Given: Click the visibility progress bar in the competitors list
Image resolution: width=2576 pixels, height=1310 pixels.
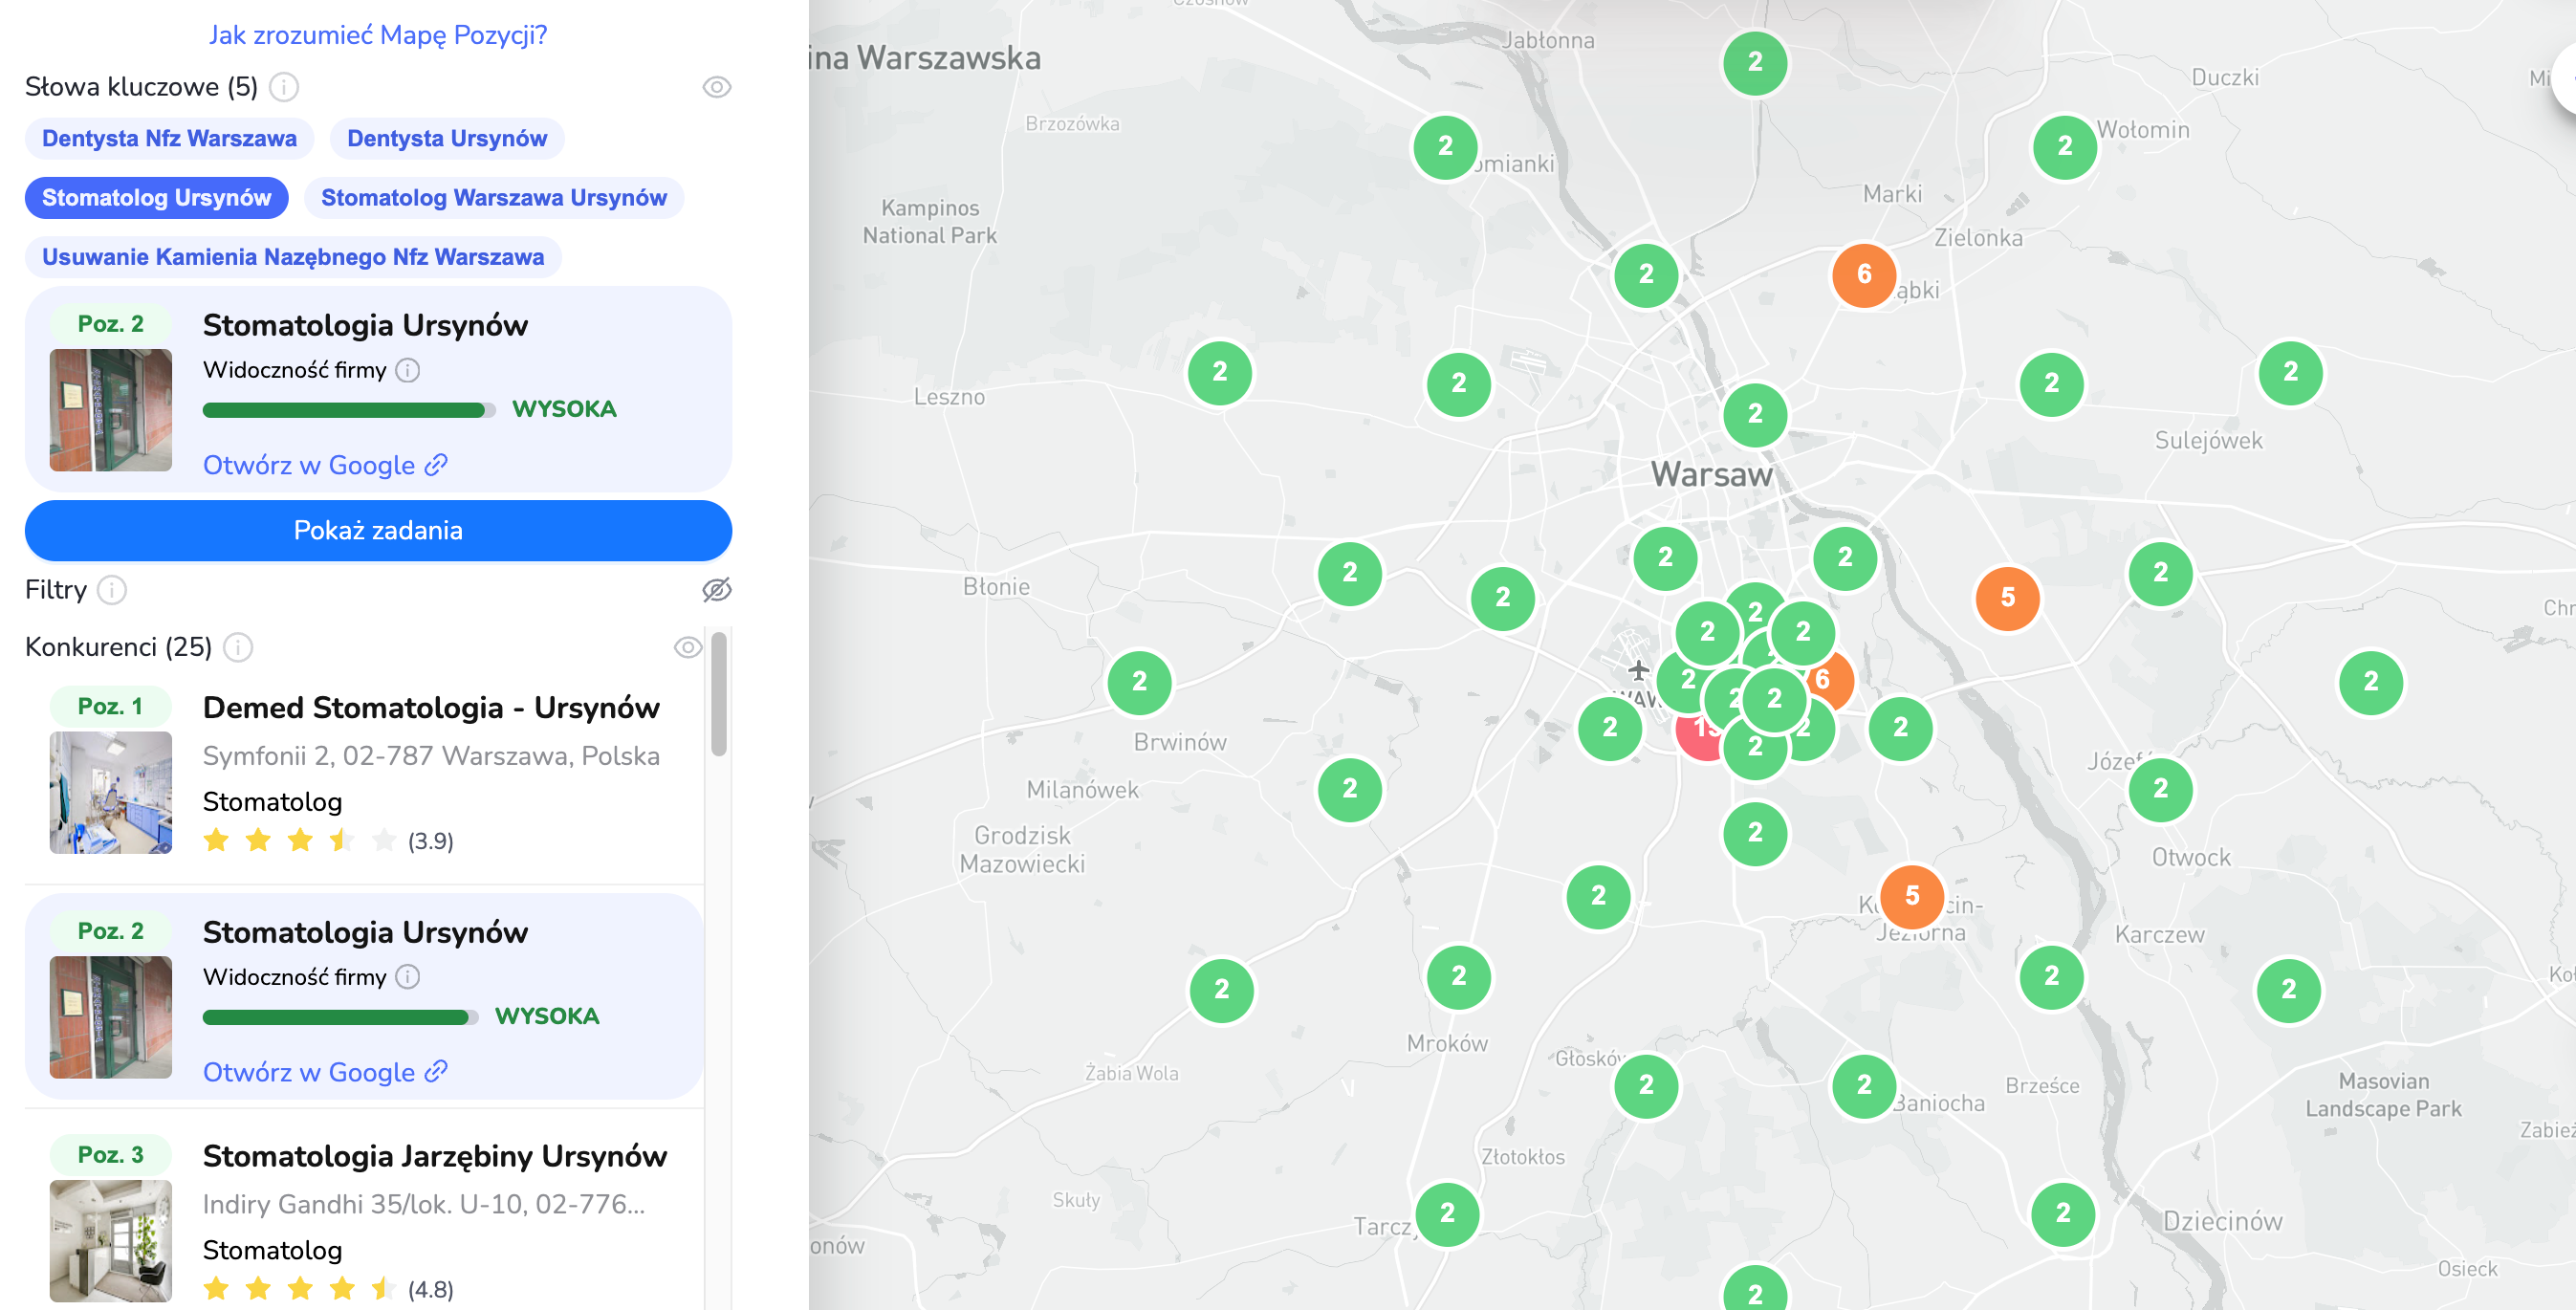Looking at the screenshot, I should pos(340,1017).
